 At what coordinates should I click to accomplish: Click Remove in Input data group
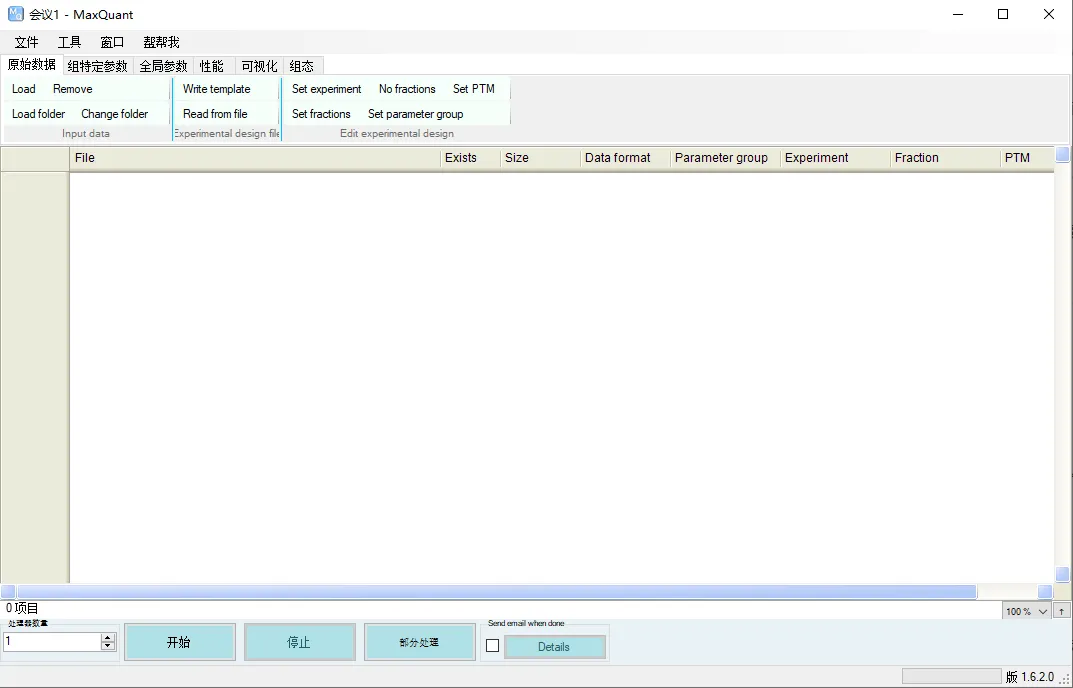tap(73, 89)
